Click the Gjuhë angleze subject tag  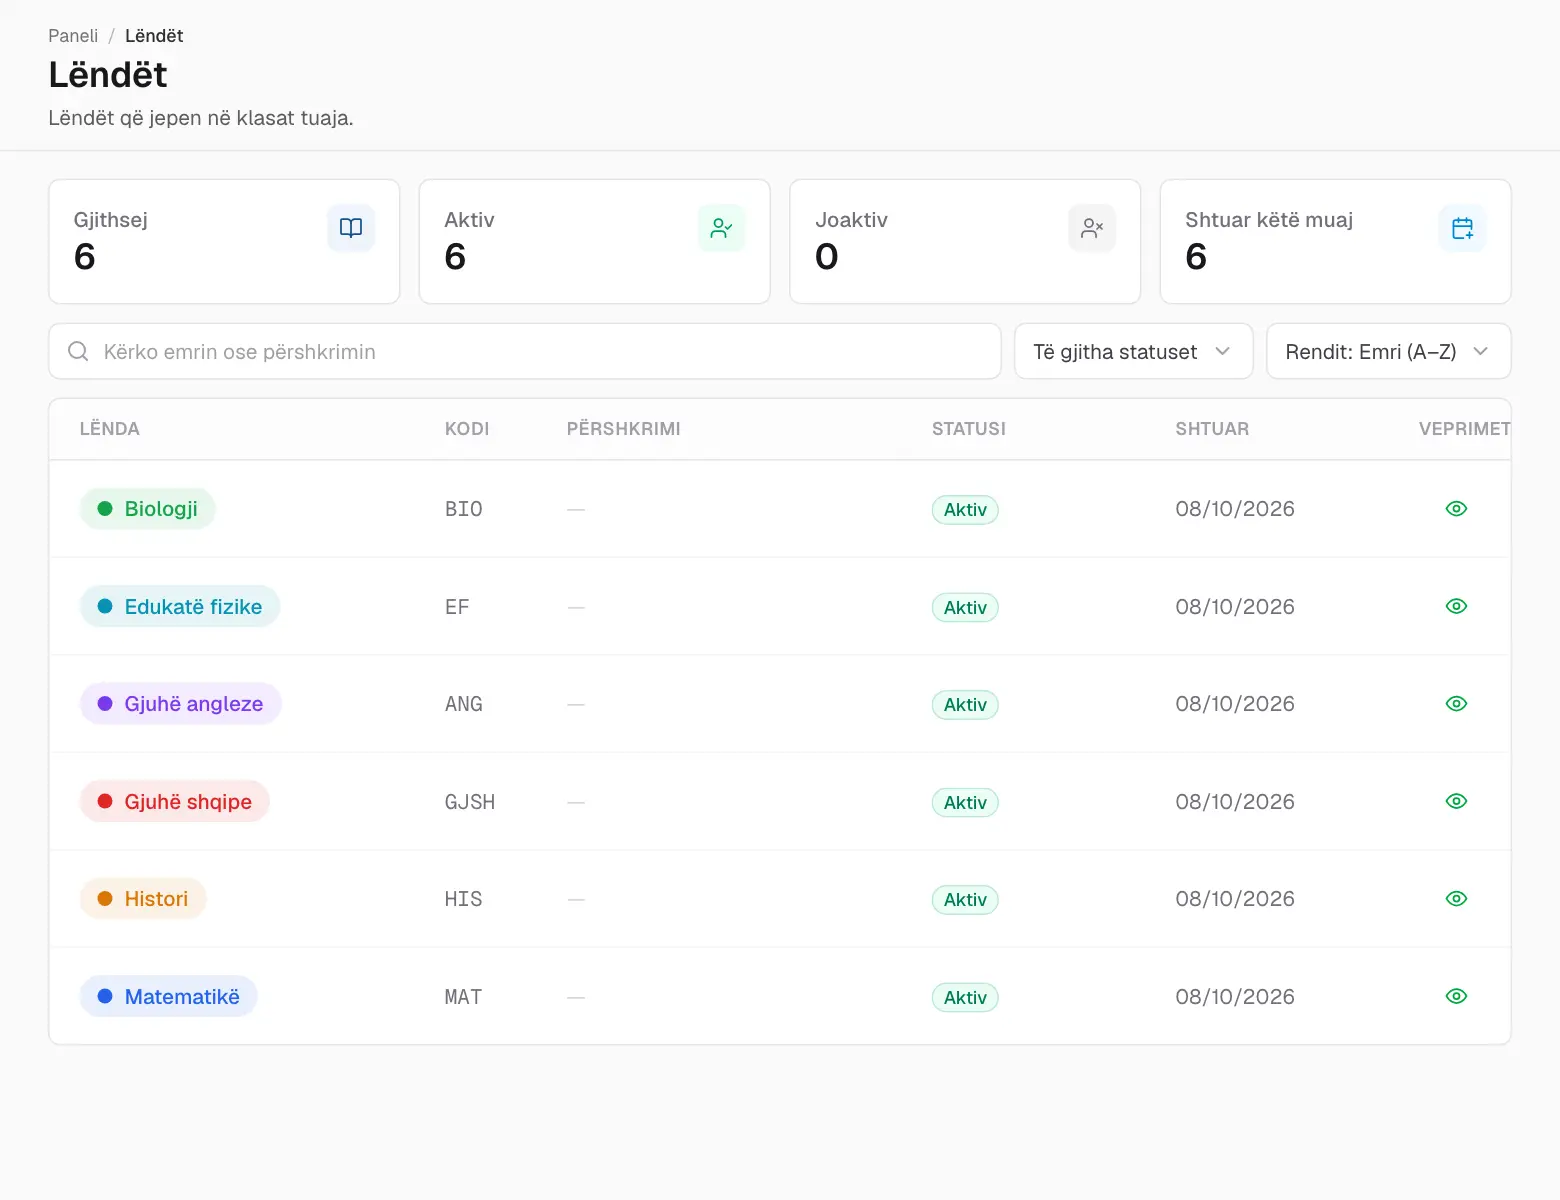tap(181, 704)
